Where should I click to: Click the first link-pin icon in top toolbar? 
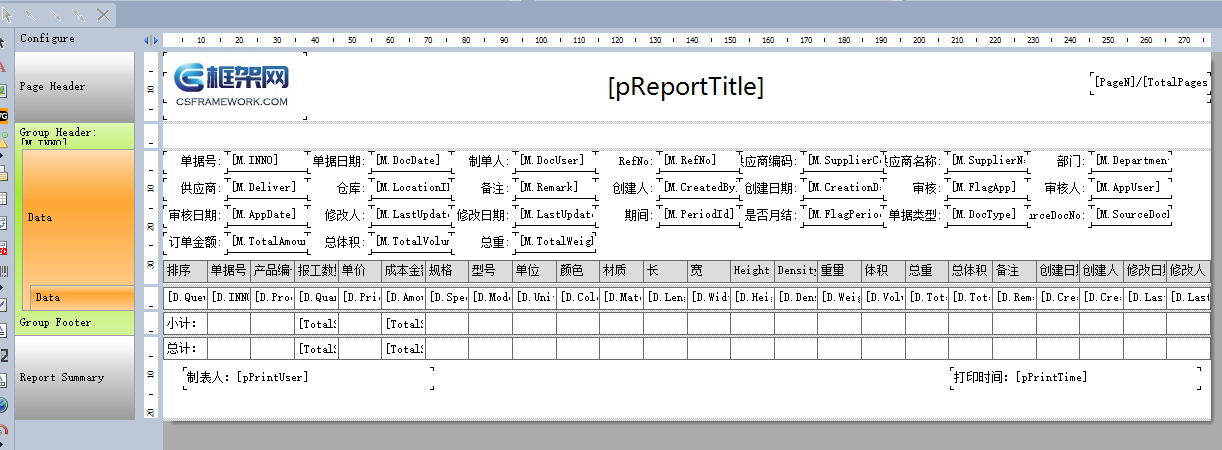[x=31, y=15]
